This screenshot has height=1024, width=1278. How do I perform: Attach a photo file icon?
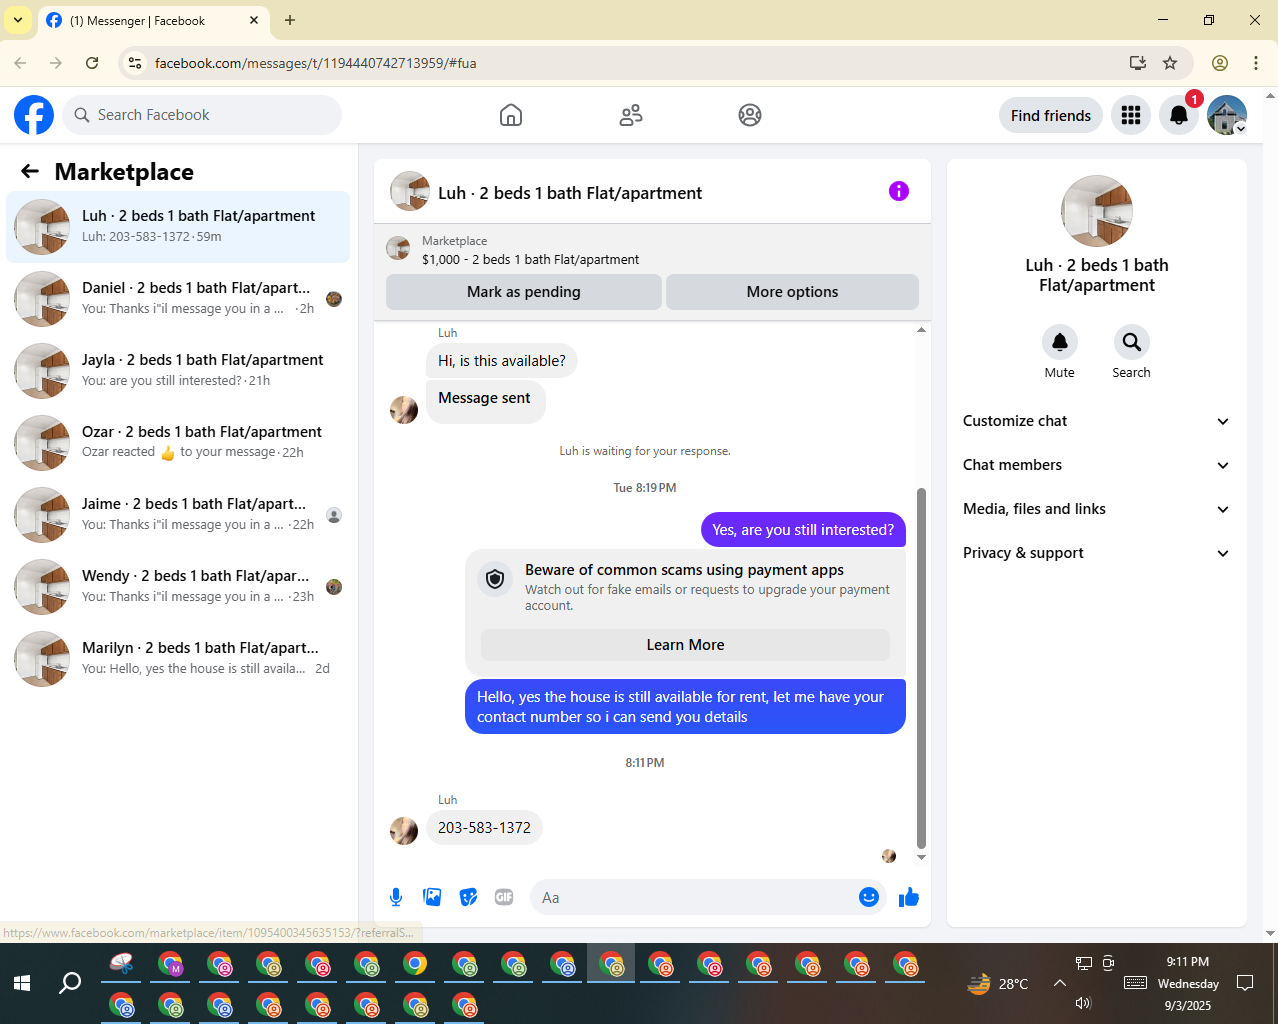[x=432, y=897]
